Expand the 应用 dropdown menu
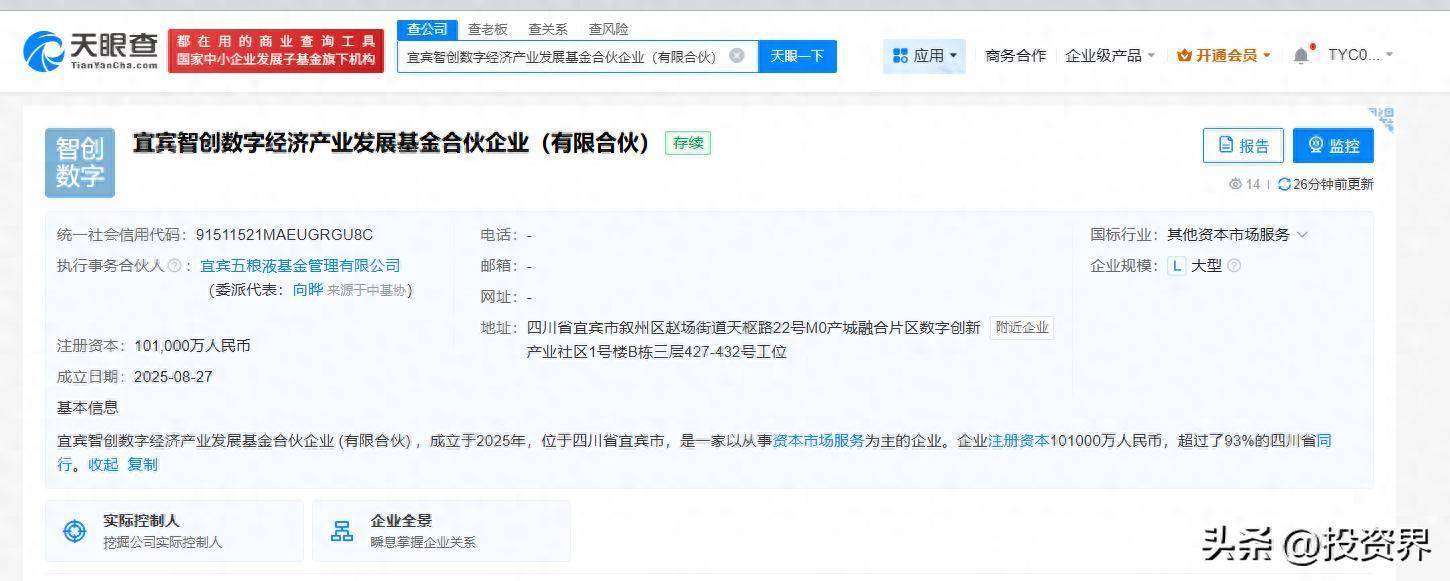Image resolution: width=1450 pixels, height=581 pixels. click(924, 56)
